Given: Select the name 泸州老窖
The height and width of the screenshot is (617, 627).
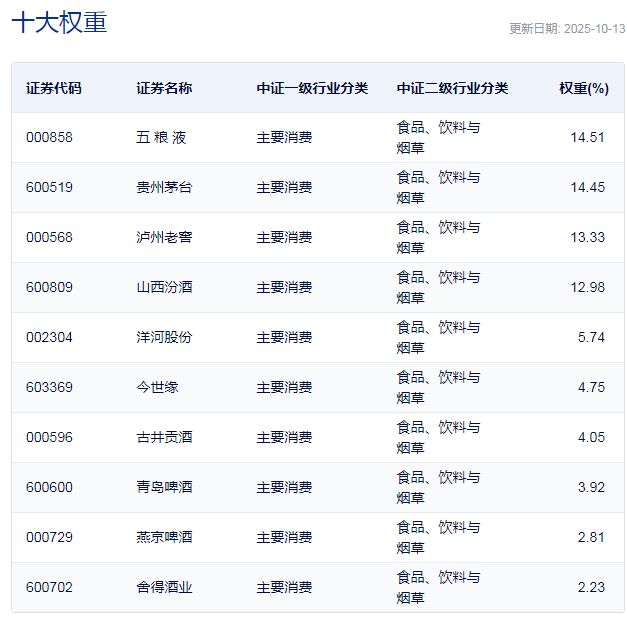Looking at the screenshot, I should (x=164, y=237).
